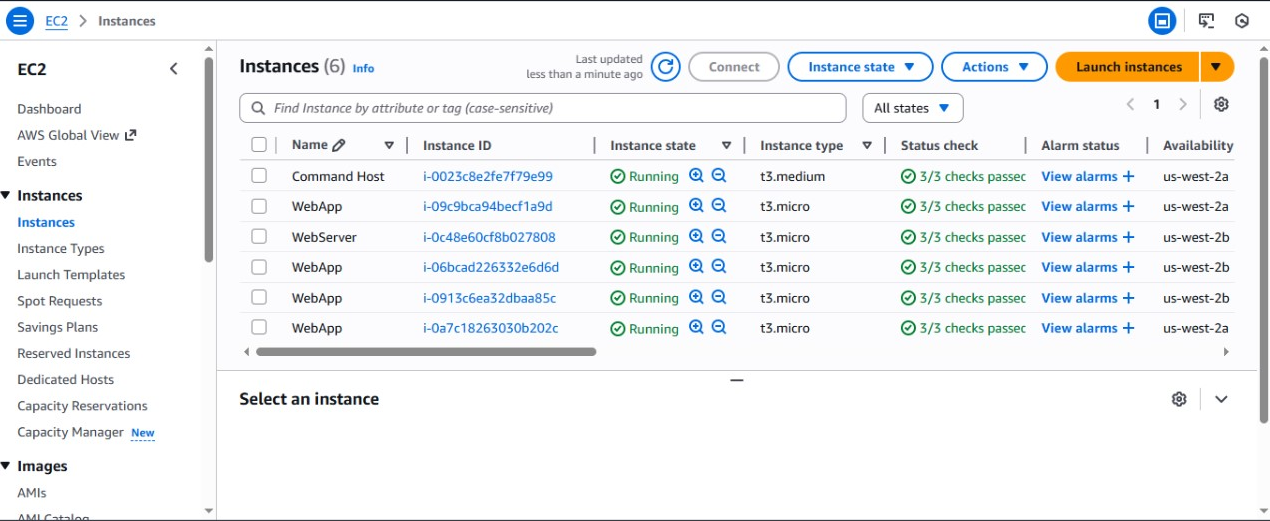
Task: Zoom-in filter icon for Command Host row
Action: click(697, 176)
